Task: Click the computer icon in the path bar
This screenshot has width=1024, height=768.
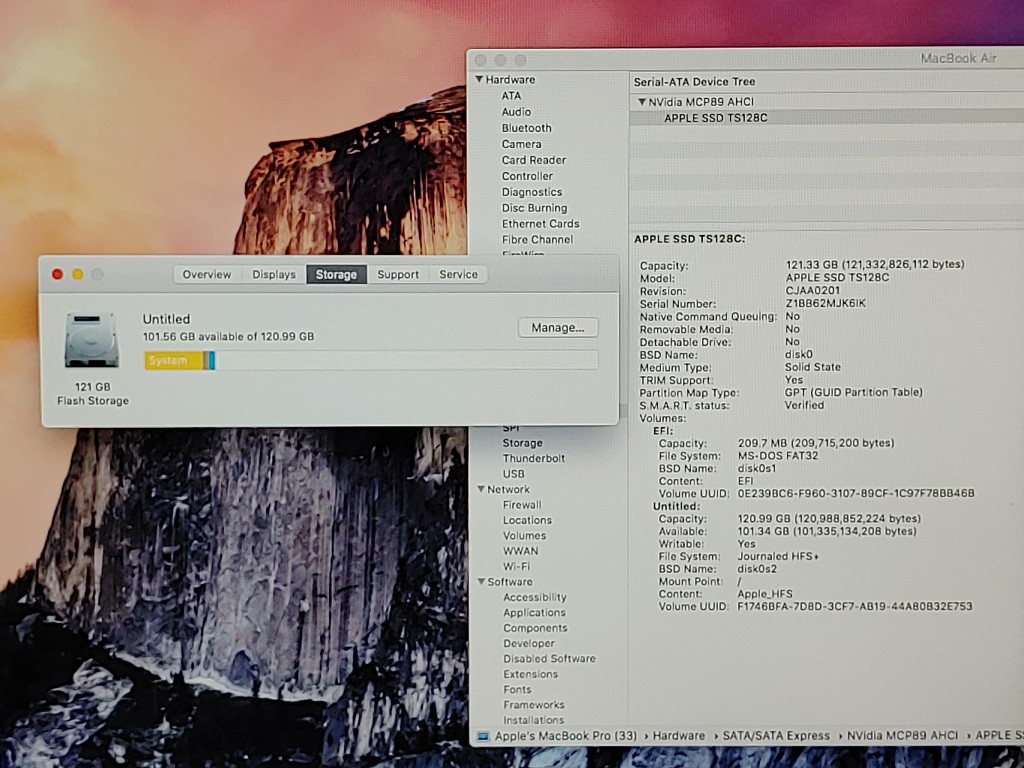Action: [x=483, y=736]
